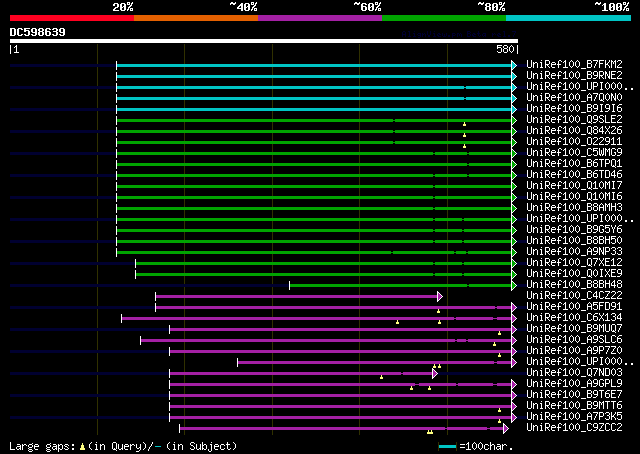
Task: Open the UniRef100_O22911 hit label
Action: tap(574, 142)
